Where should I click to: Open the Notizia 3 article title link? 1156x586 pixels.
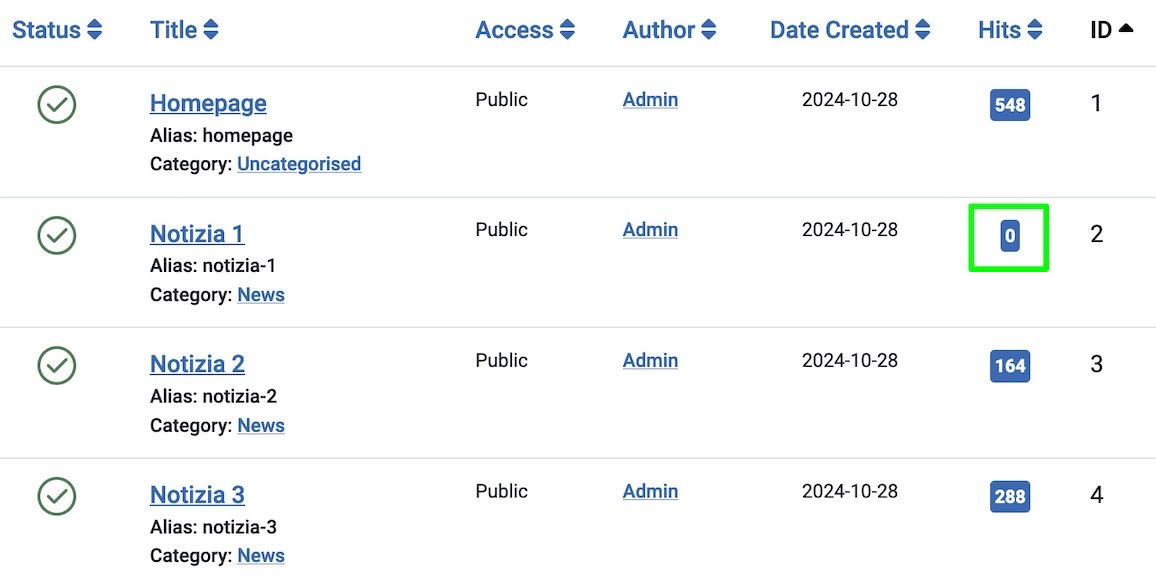click(x=197, y=495)
